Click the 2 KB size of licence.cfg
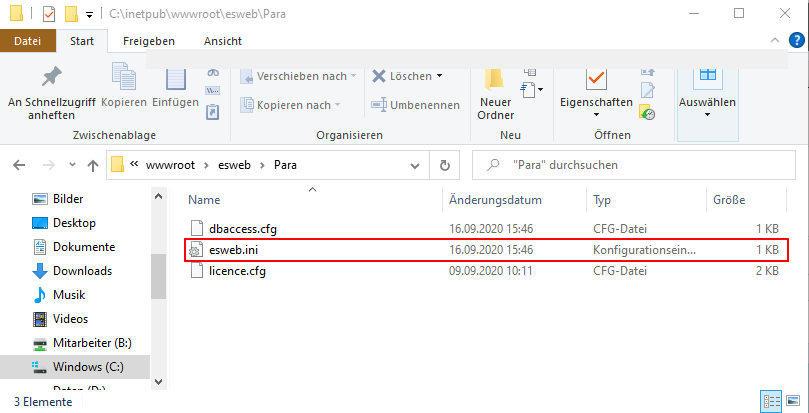The width and height of the screenshot is (809, 413). pyautogui.click(x=767, y=271)
